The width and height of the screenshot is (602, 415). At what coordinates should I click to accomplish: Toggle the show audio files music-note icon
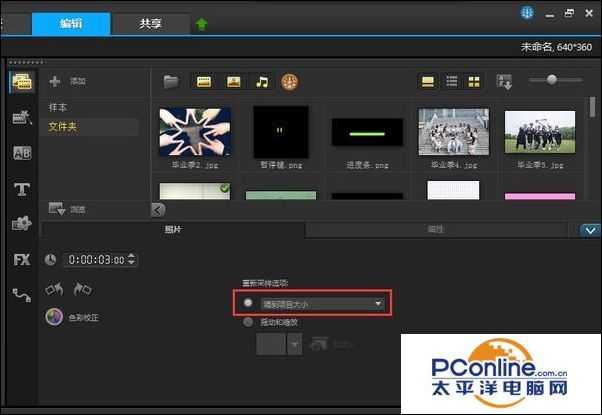tap(262, 81)
